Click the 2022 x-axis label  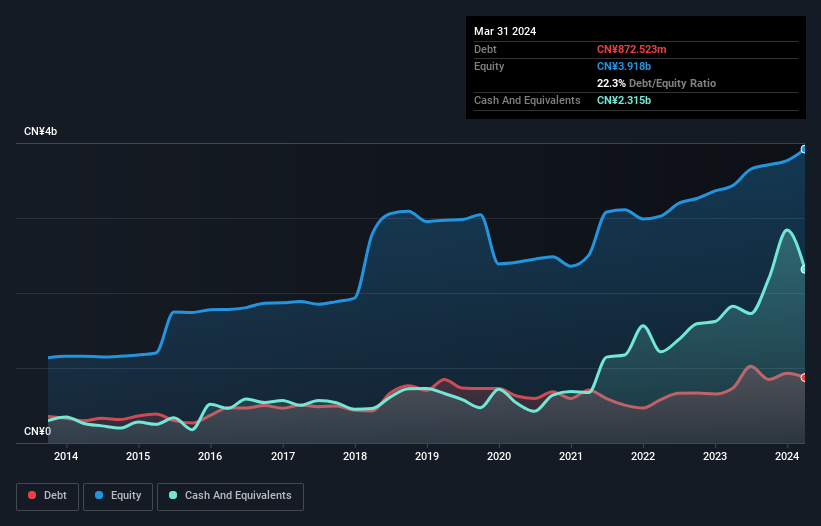click(x=643, y=456)
